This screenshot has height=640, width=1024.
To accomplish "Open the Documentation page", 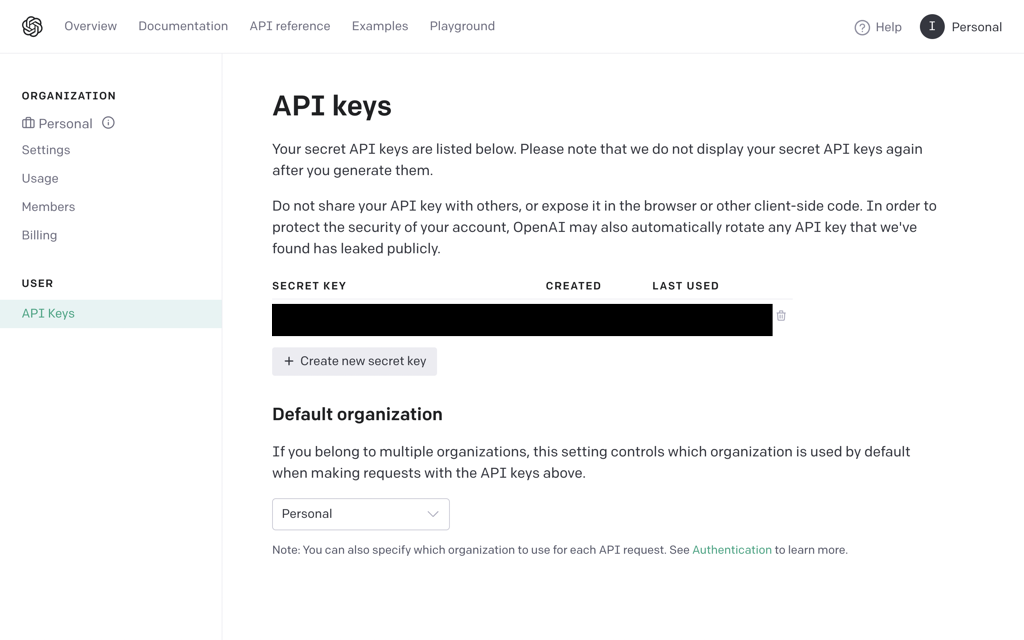I will [x=183, y=26].
